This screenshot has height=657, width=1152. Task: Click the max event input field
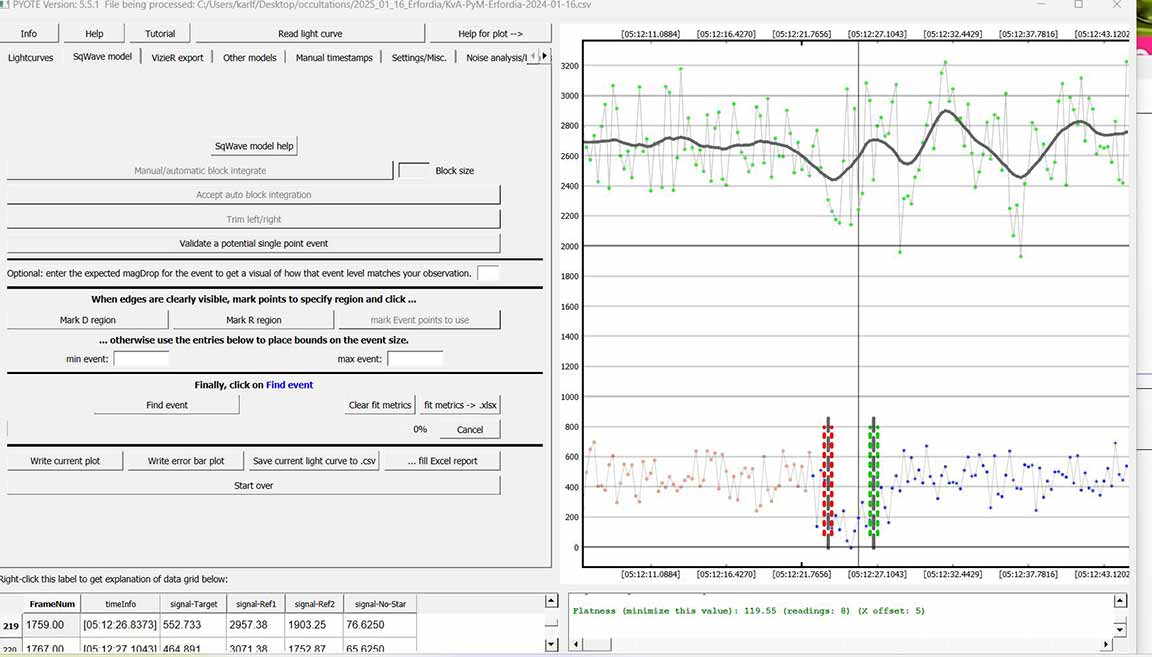coord(415,359)
